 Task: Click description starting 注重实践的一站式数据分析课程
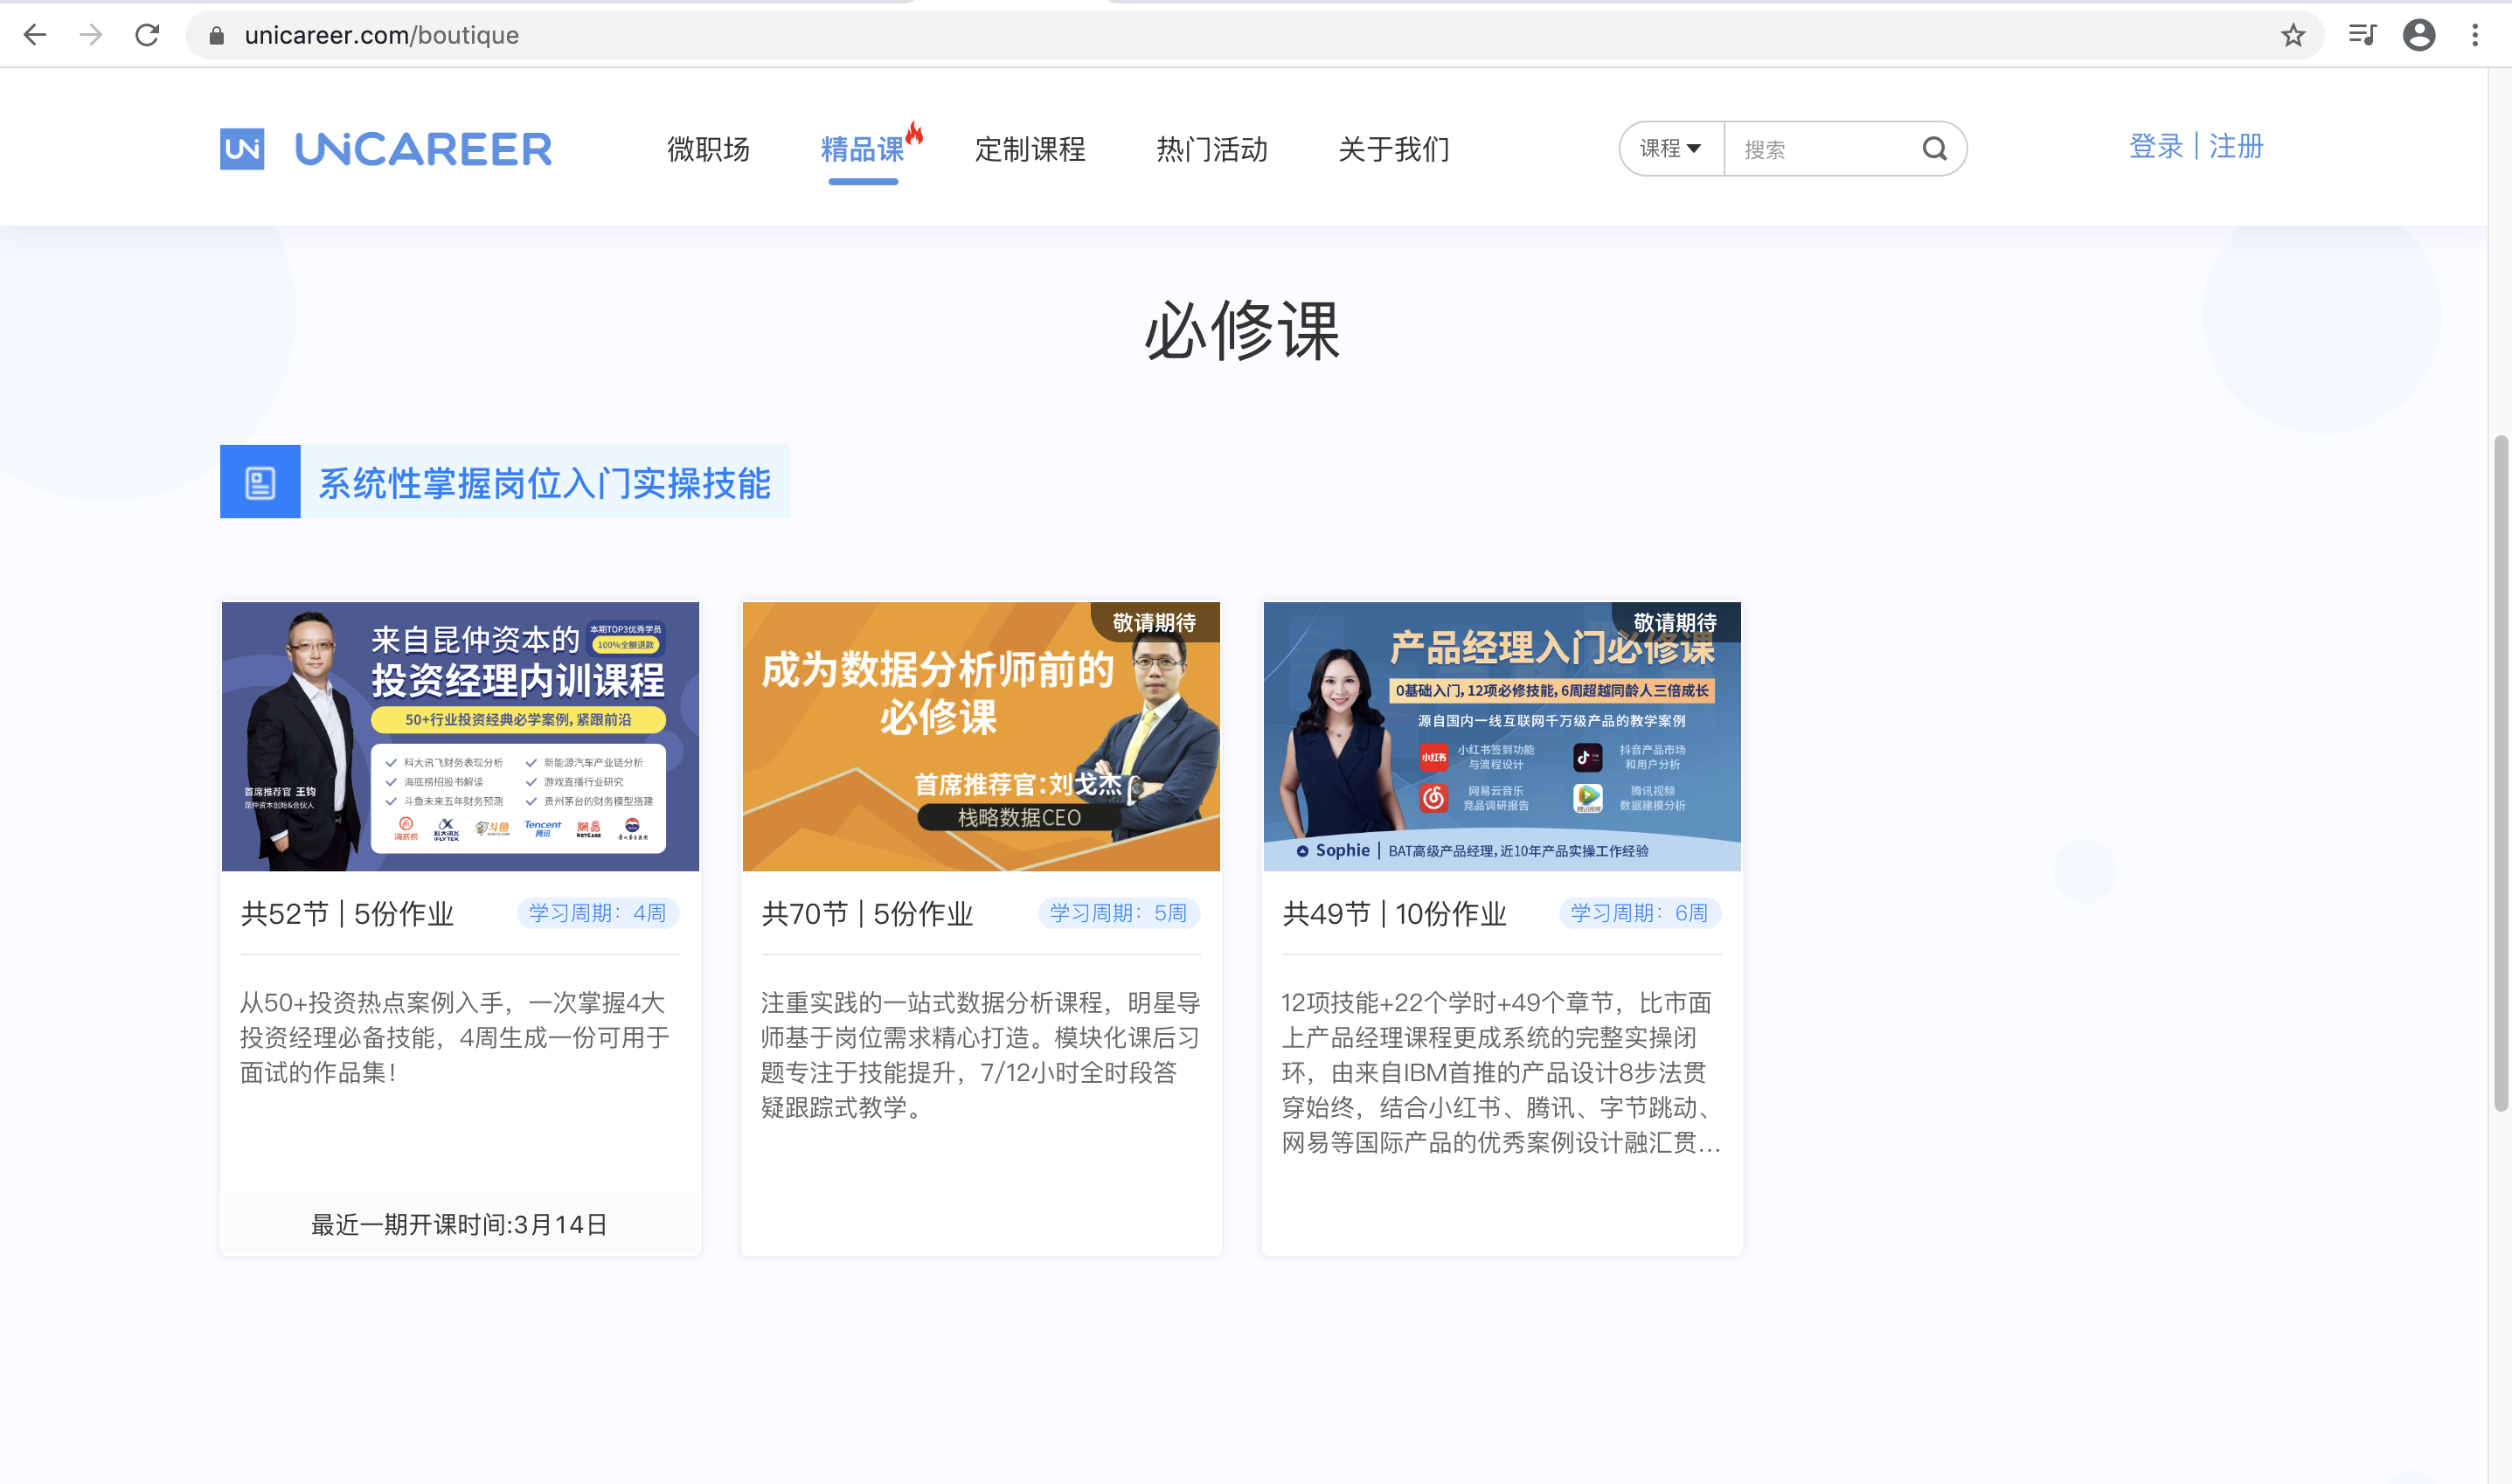click(x=981, y=1055)
